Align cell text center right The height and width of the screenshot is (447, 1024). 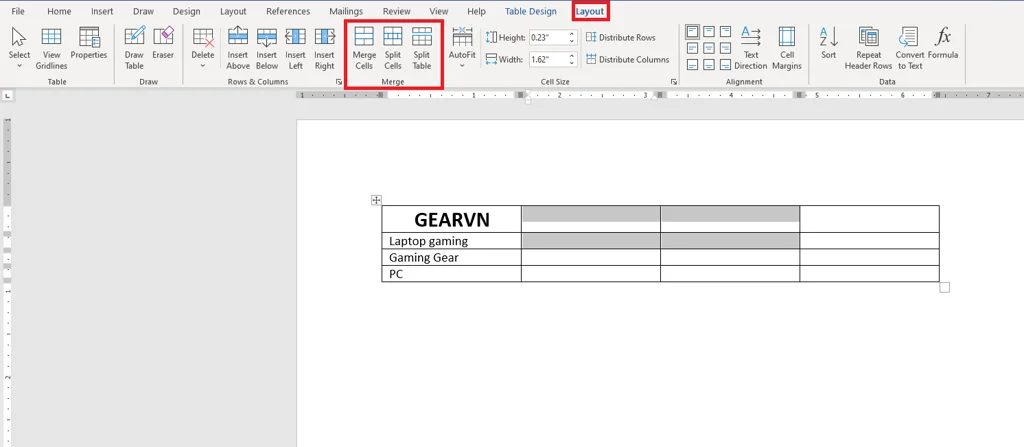point(725,48)
